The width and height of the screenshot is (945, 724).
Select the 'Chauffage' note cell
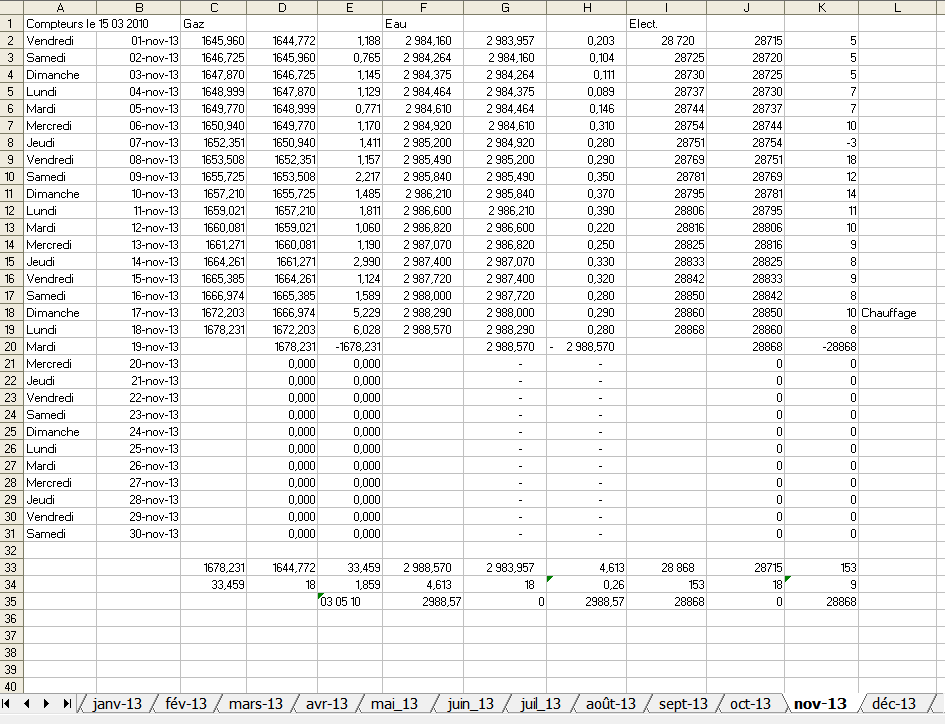(897, 313)
